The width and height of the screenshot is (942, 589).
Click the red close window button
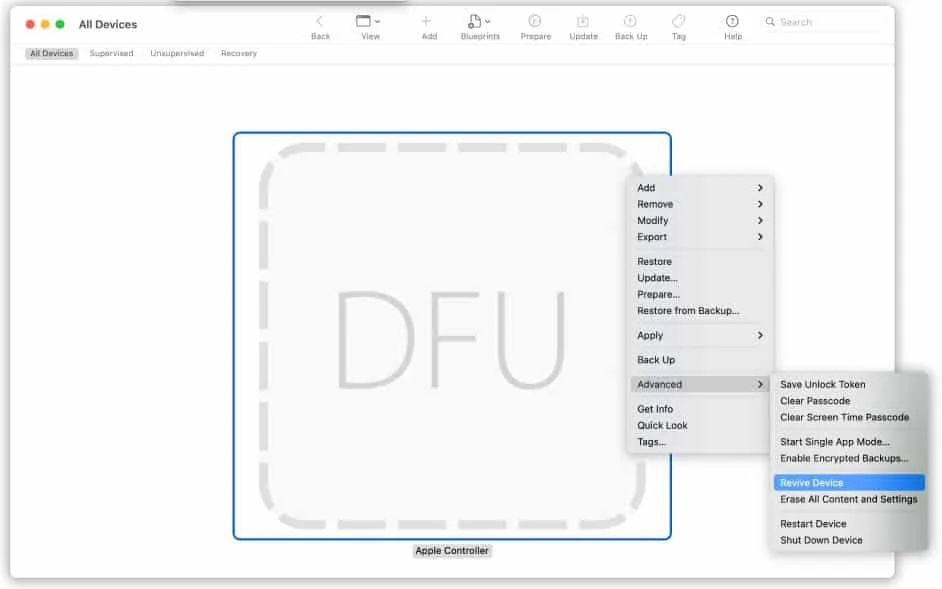(30, 24)
